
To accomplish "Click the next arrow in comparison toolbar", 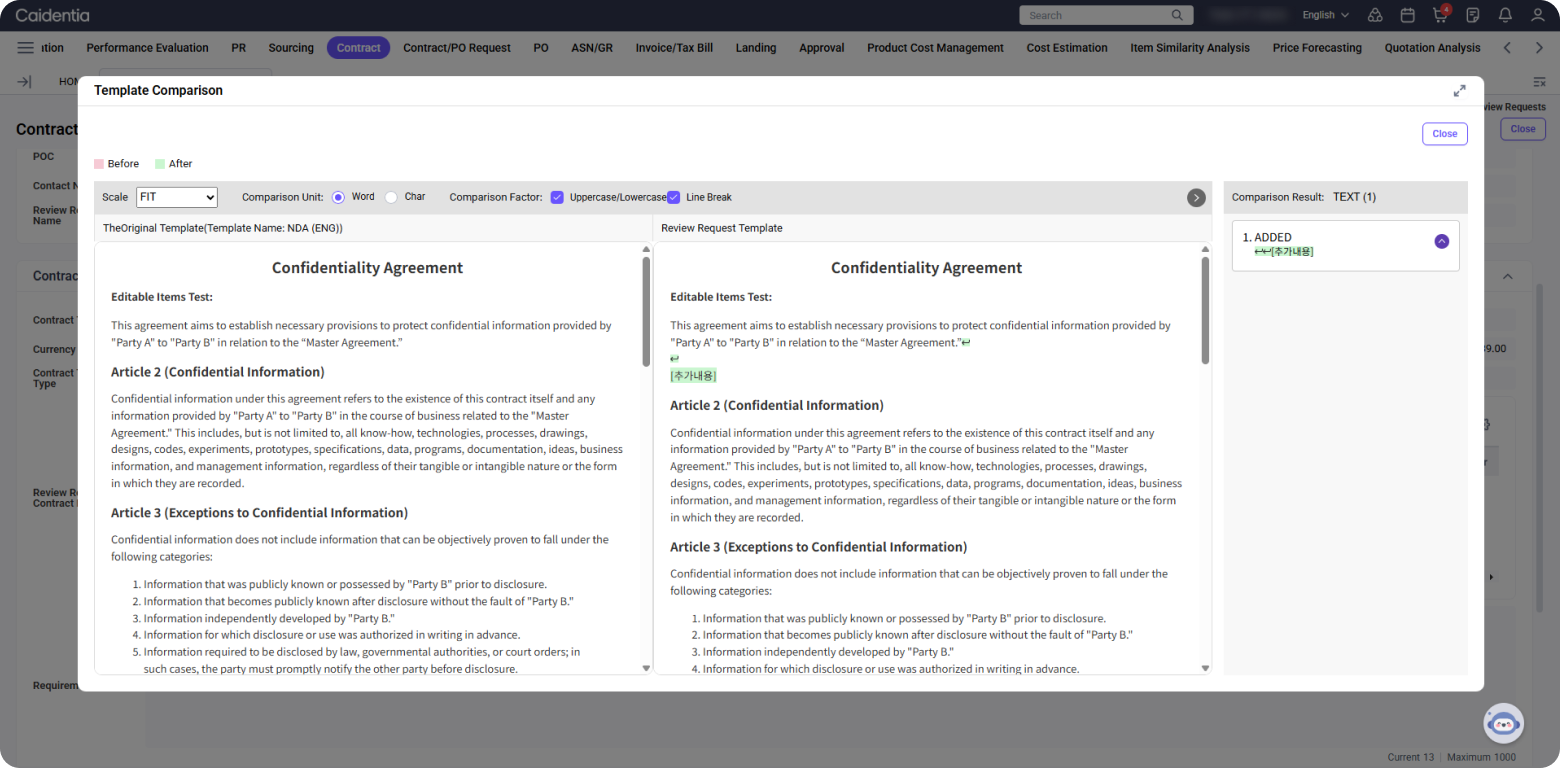I will [x=1196, y=198].
